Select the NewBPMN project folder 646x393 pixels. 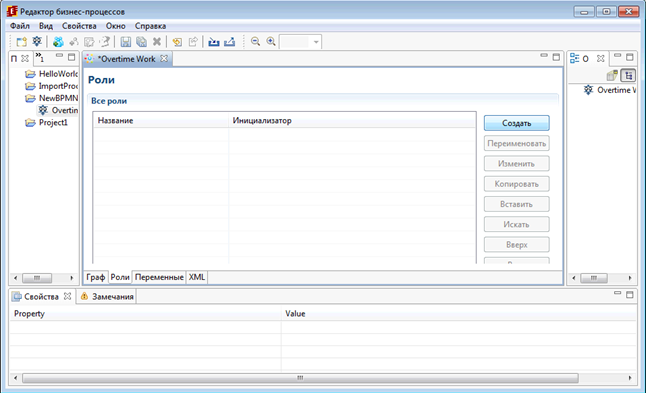click(51, 98)
